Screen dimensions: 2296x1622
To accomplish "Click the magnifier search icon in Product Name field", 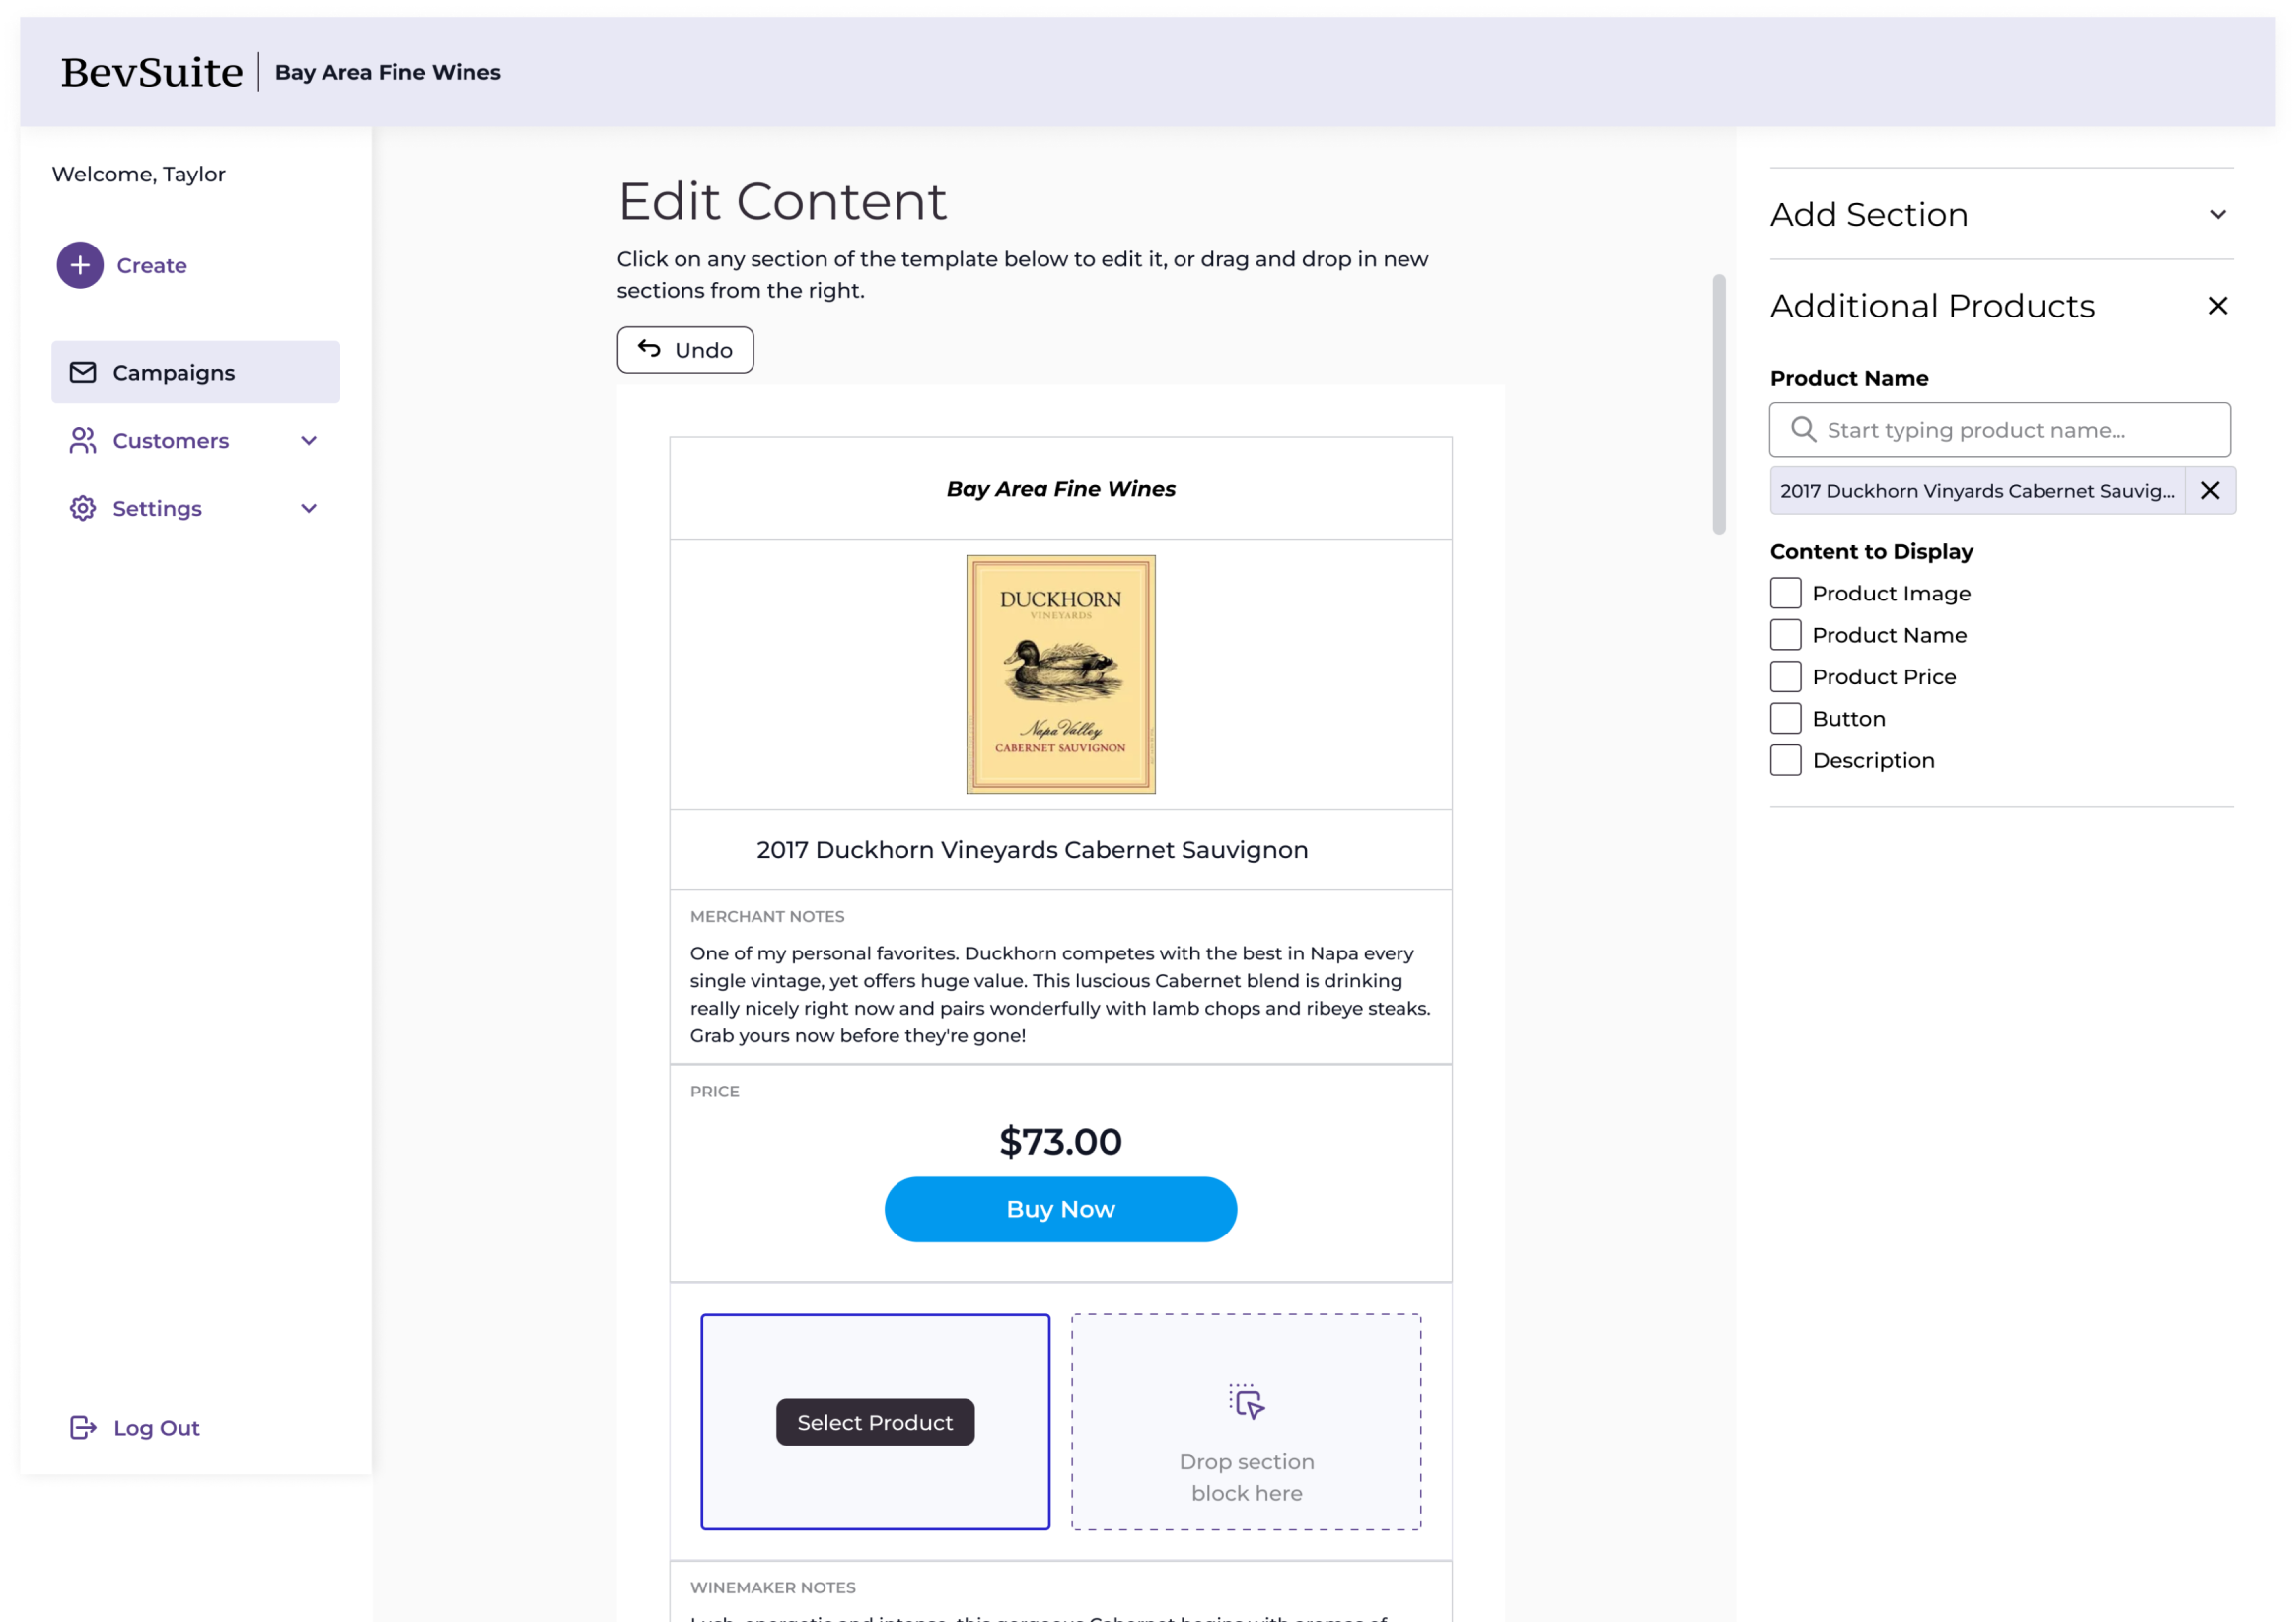I will click(x=1803, y=429).
